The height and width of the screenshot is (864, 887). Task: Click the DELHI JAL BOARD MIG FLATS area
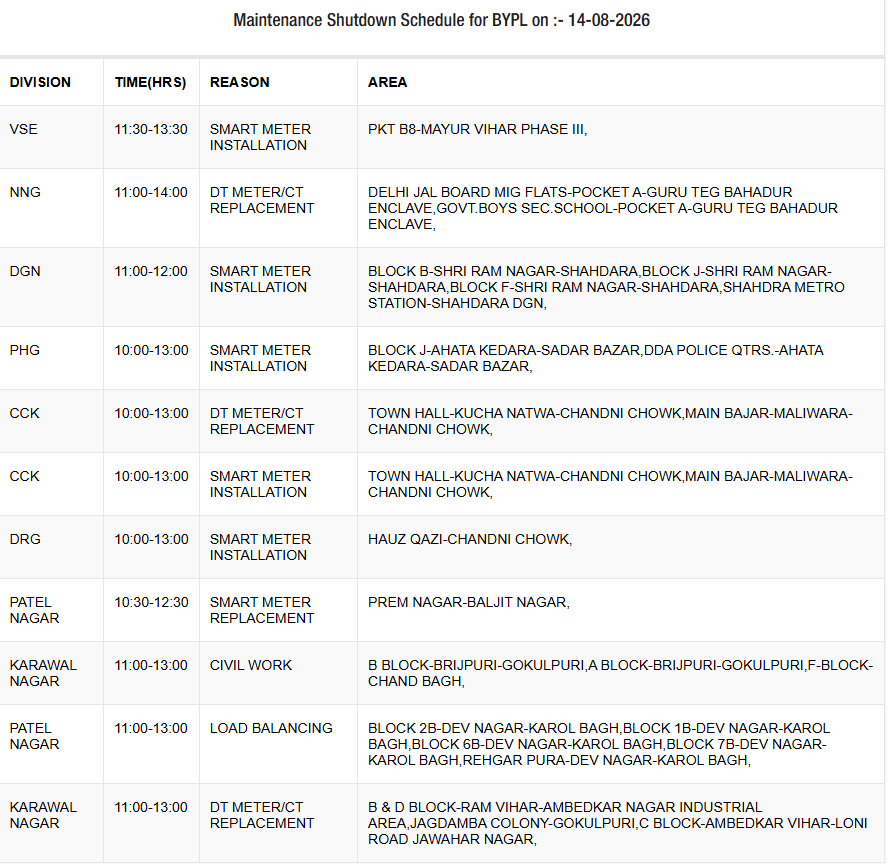click(x=603, y=208)
